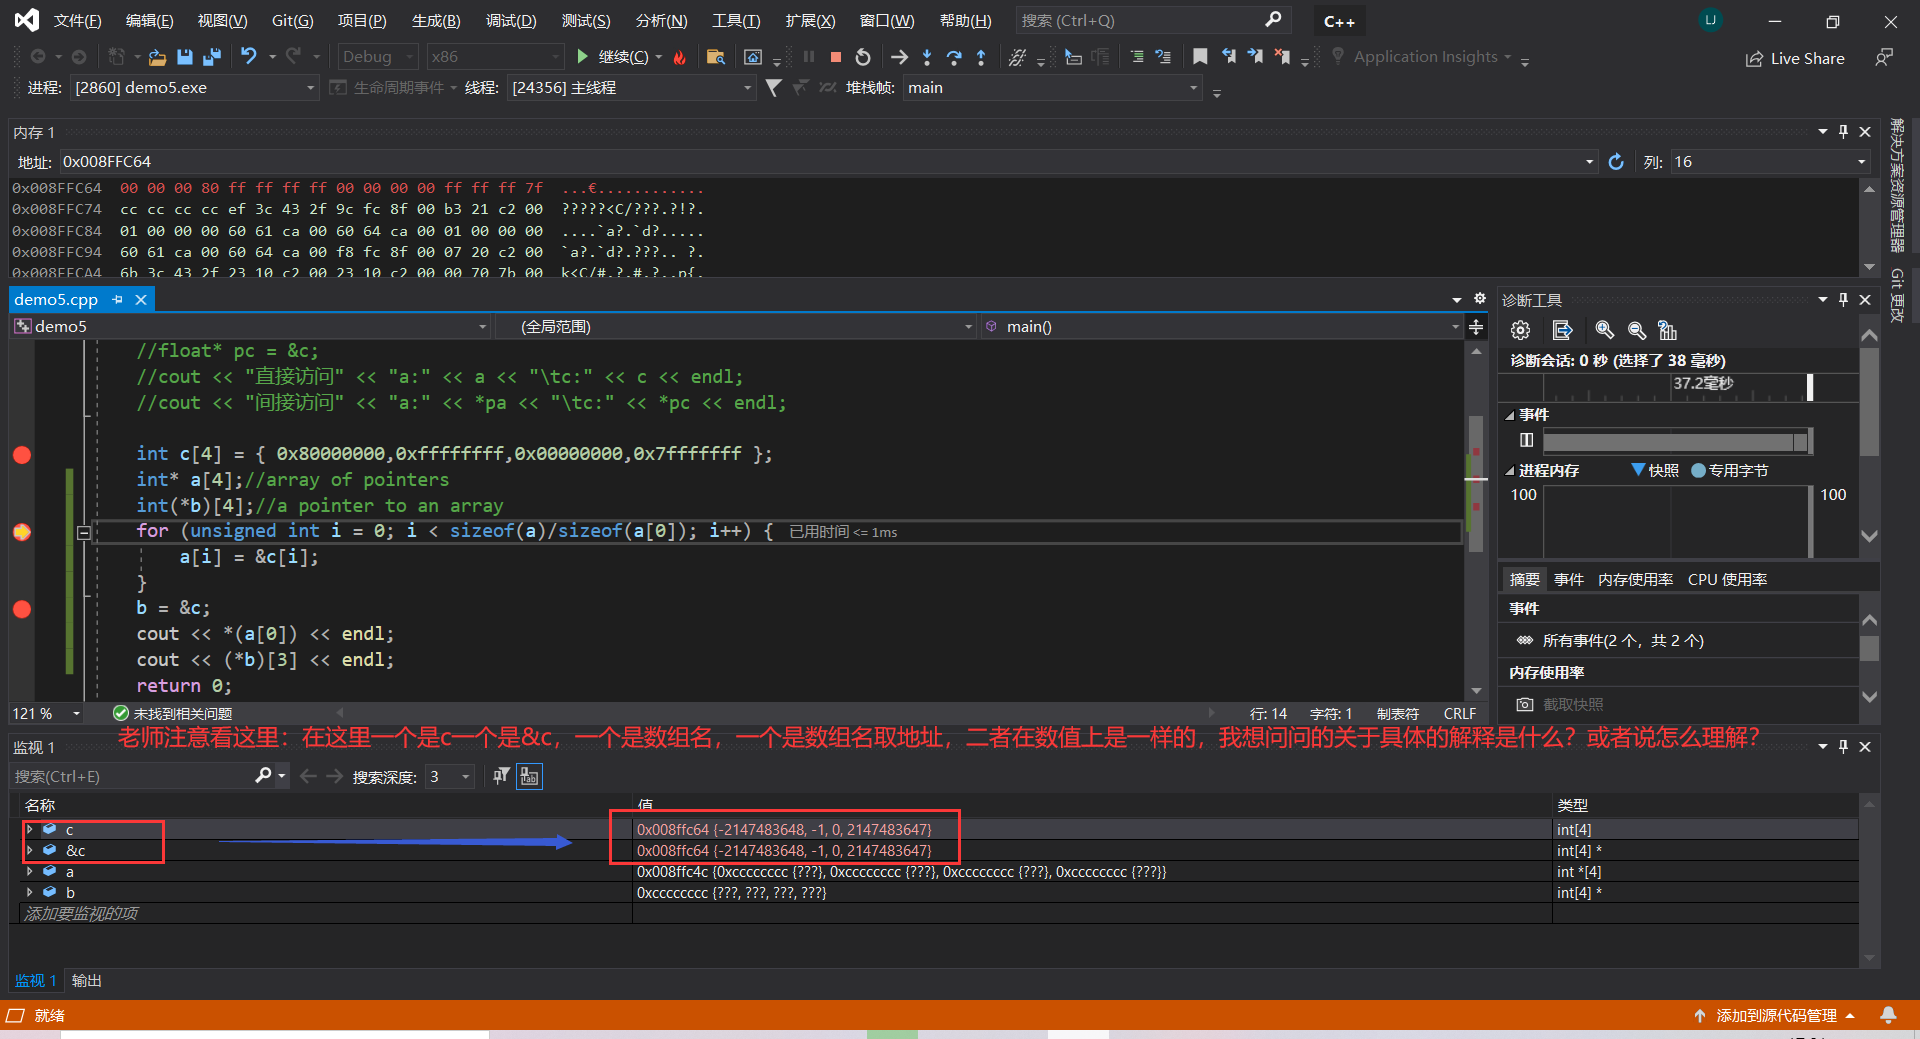Open the stack frame main dropdown
The image size is (1920, 1039).
click(x=1052, y=88)
